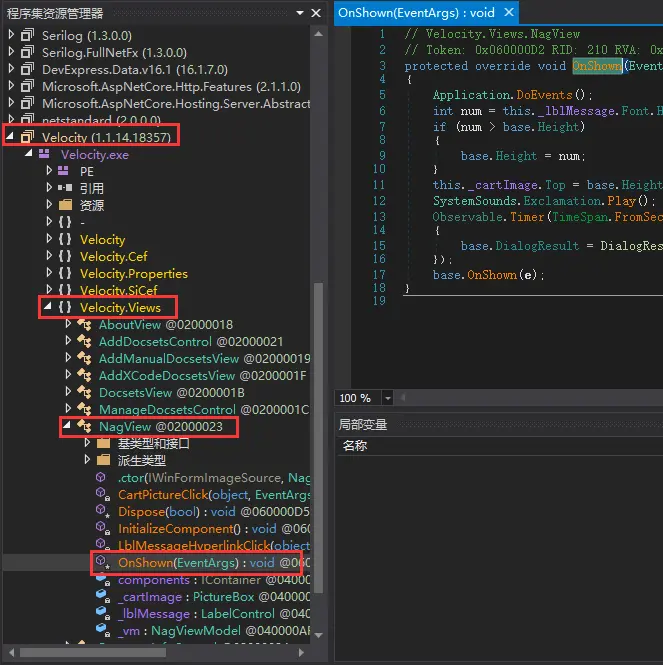The height and width of the screenshot is (665, 663).
Task: Expand the 基类型和接口 folder
Action: [x=87, y=443]
